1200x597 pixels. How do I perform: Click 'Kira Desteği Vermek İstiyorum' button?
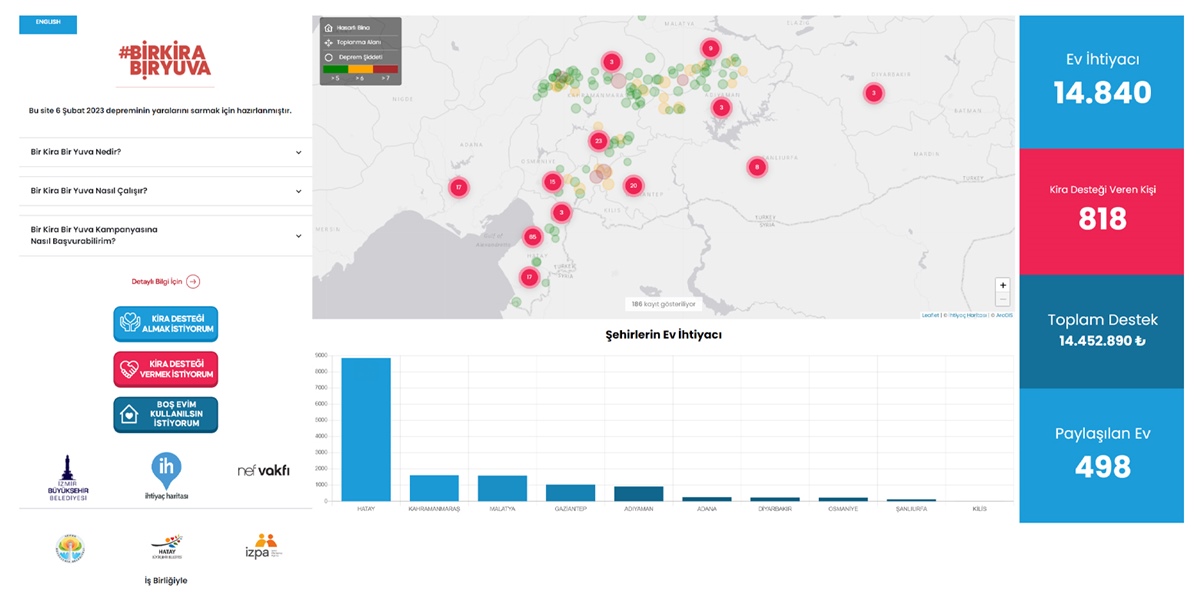(165, 369)
